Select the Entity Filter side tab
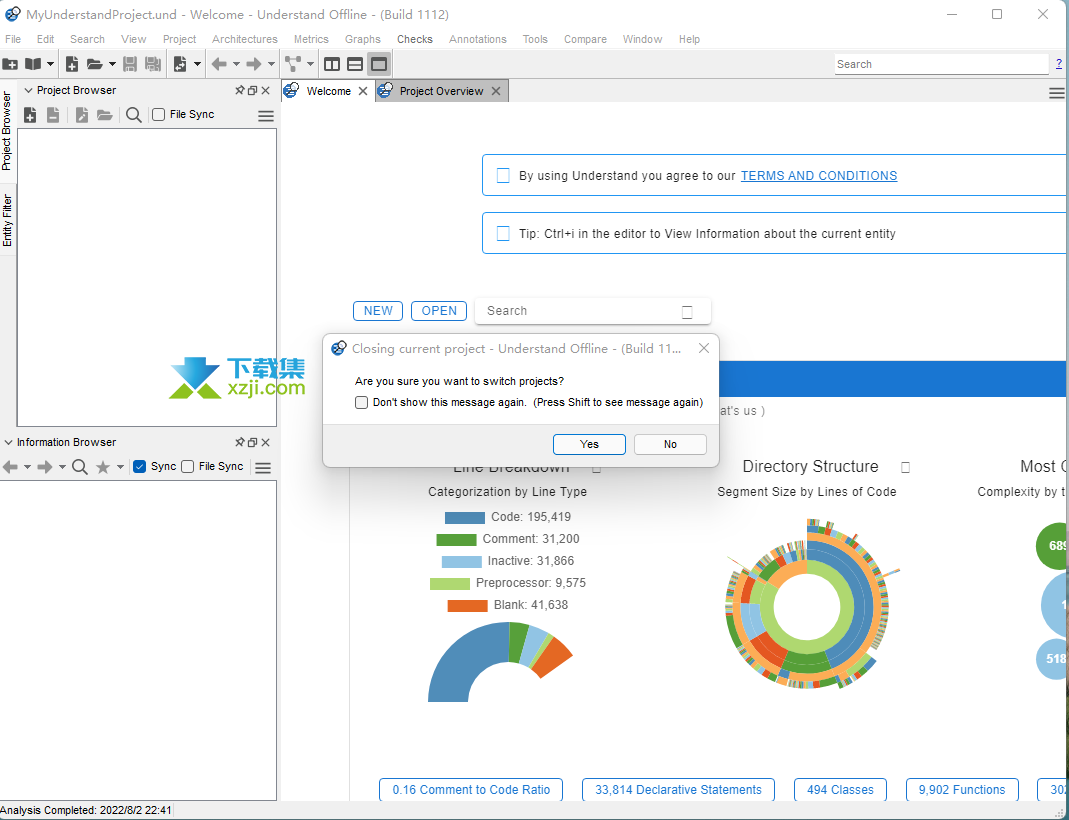1069x820 pixels. click(x=7, y=220)
